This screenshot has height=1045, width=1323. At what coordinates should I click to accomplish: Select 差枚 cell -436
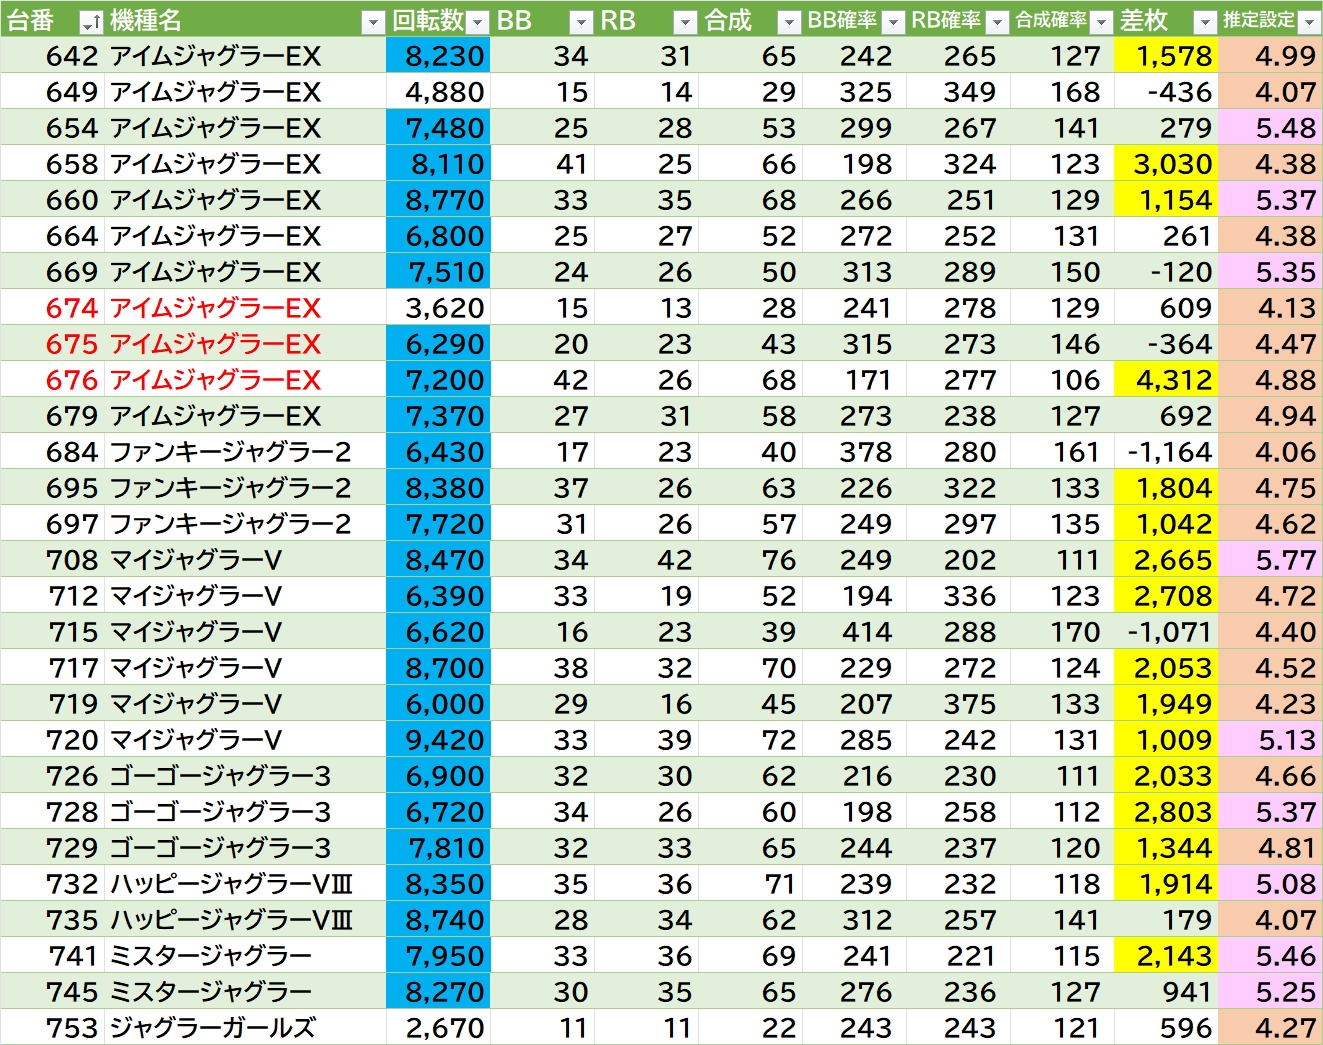1166,92
